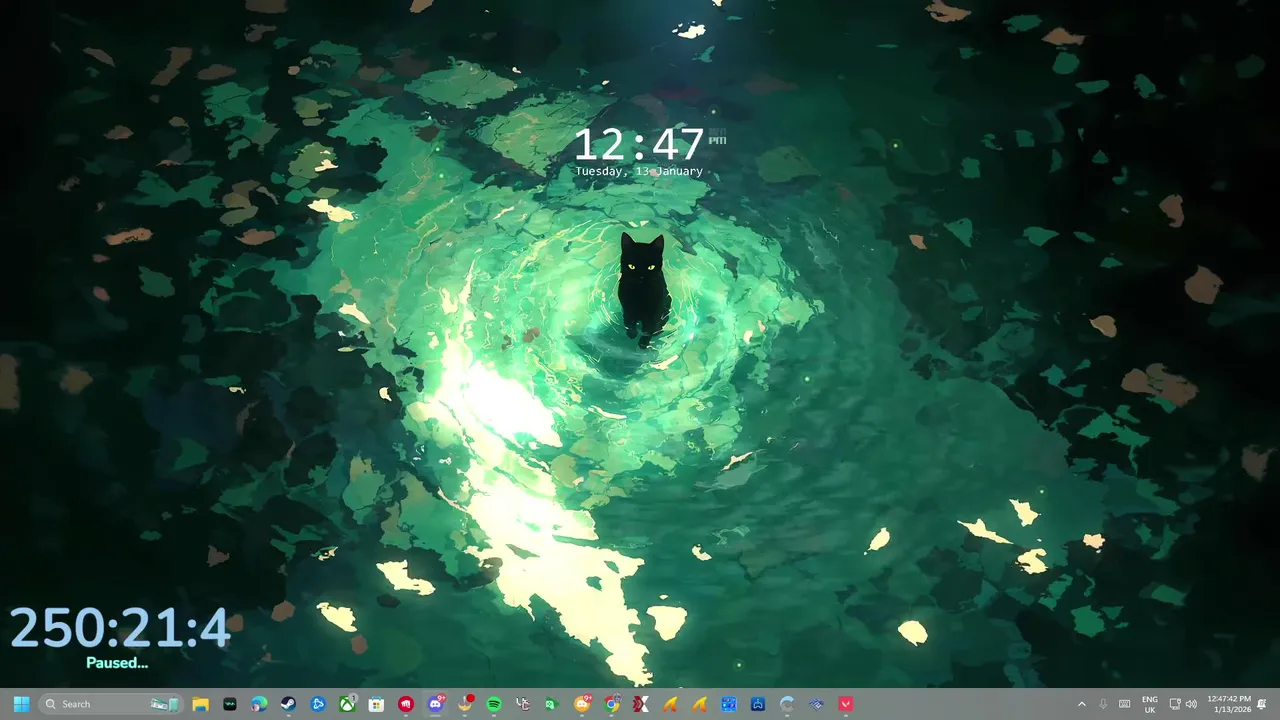Open the taskbar clock showing 12:47:42 PM
Viewport: 1280px width, 720px height.
pos(1228,704)
